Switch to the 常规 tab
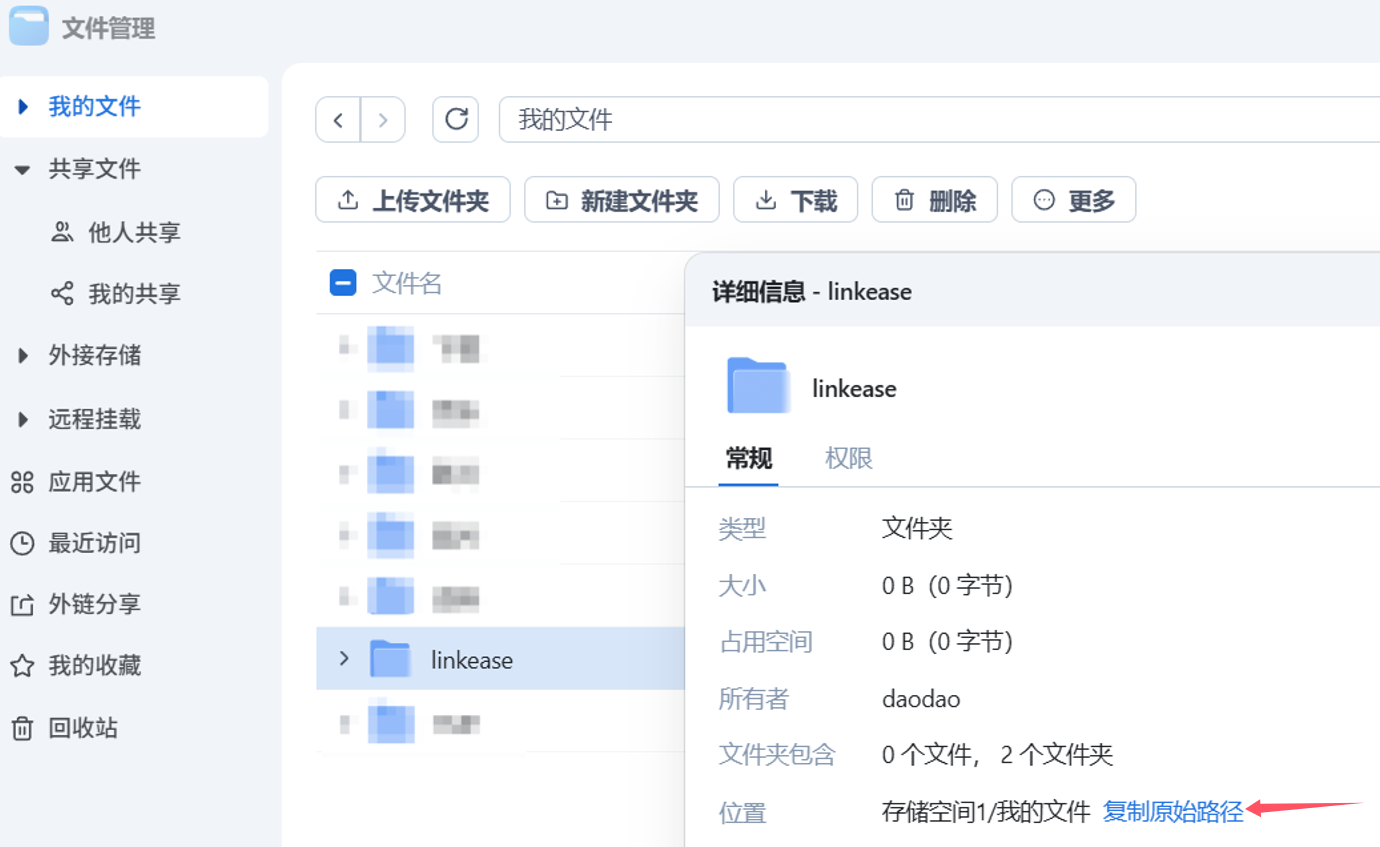The image size is (1380, 847). (749, 459)
